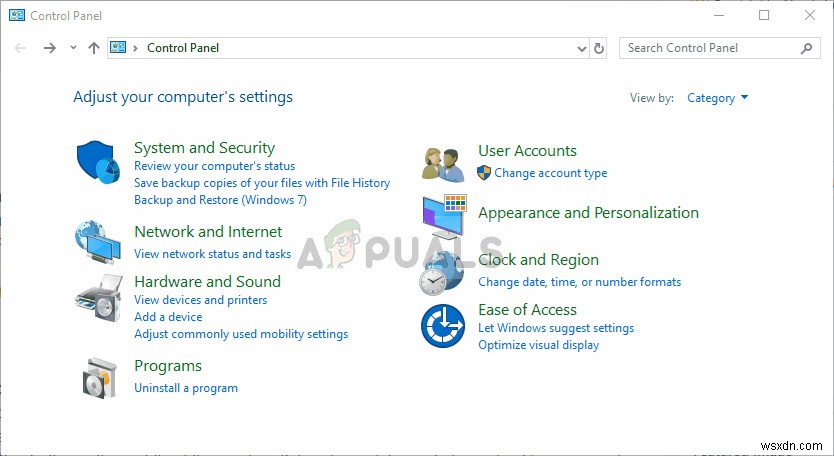Expand the address bar history dropdown
This screenshot has width=834, height=456.
coord(583,48)
